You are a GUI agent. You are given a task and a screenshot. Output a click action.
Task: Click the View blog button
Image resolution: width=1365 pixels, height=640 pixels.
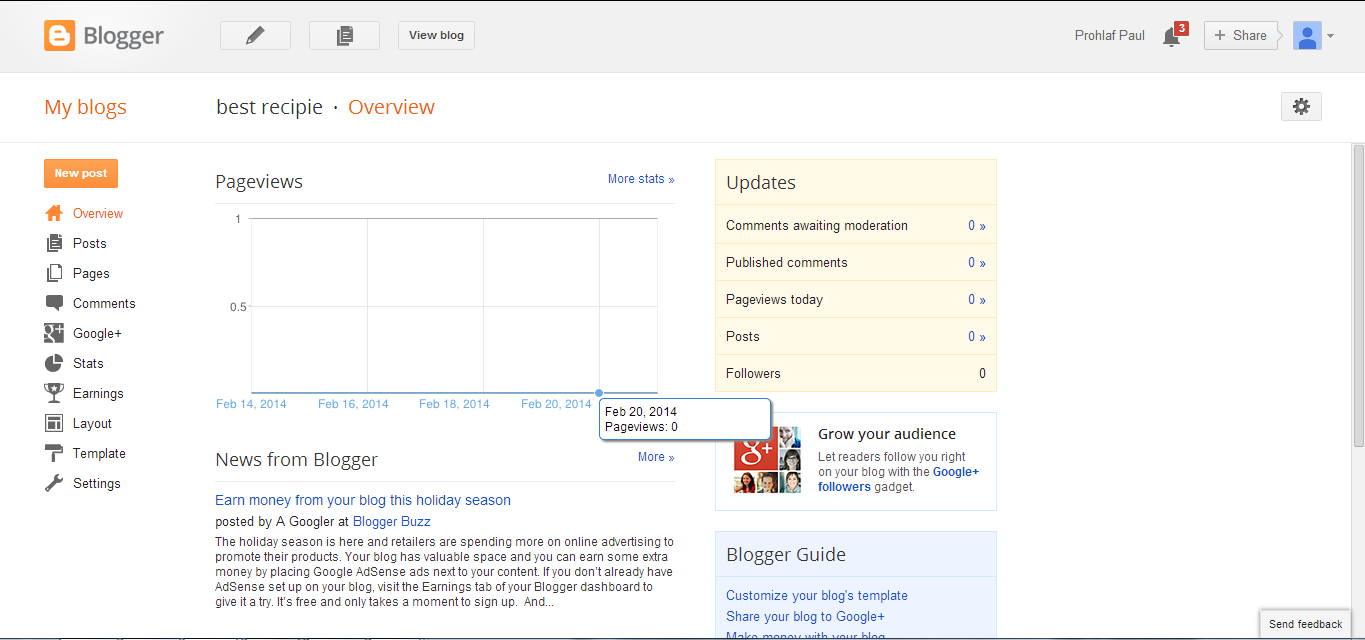436,35
